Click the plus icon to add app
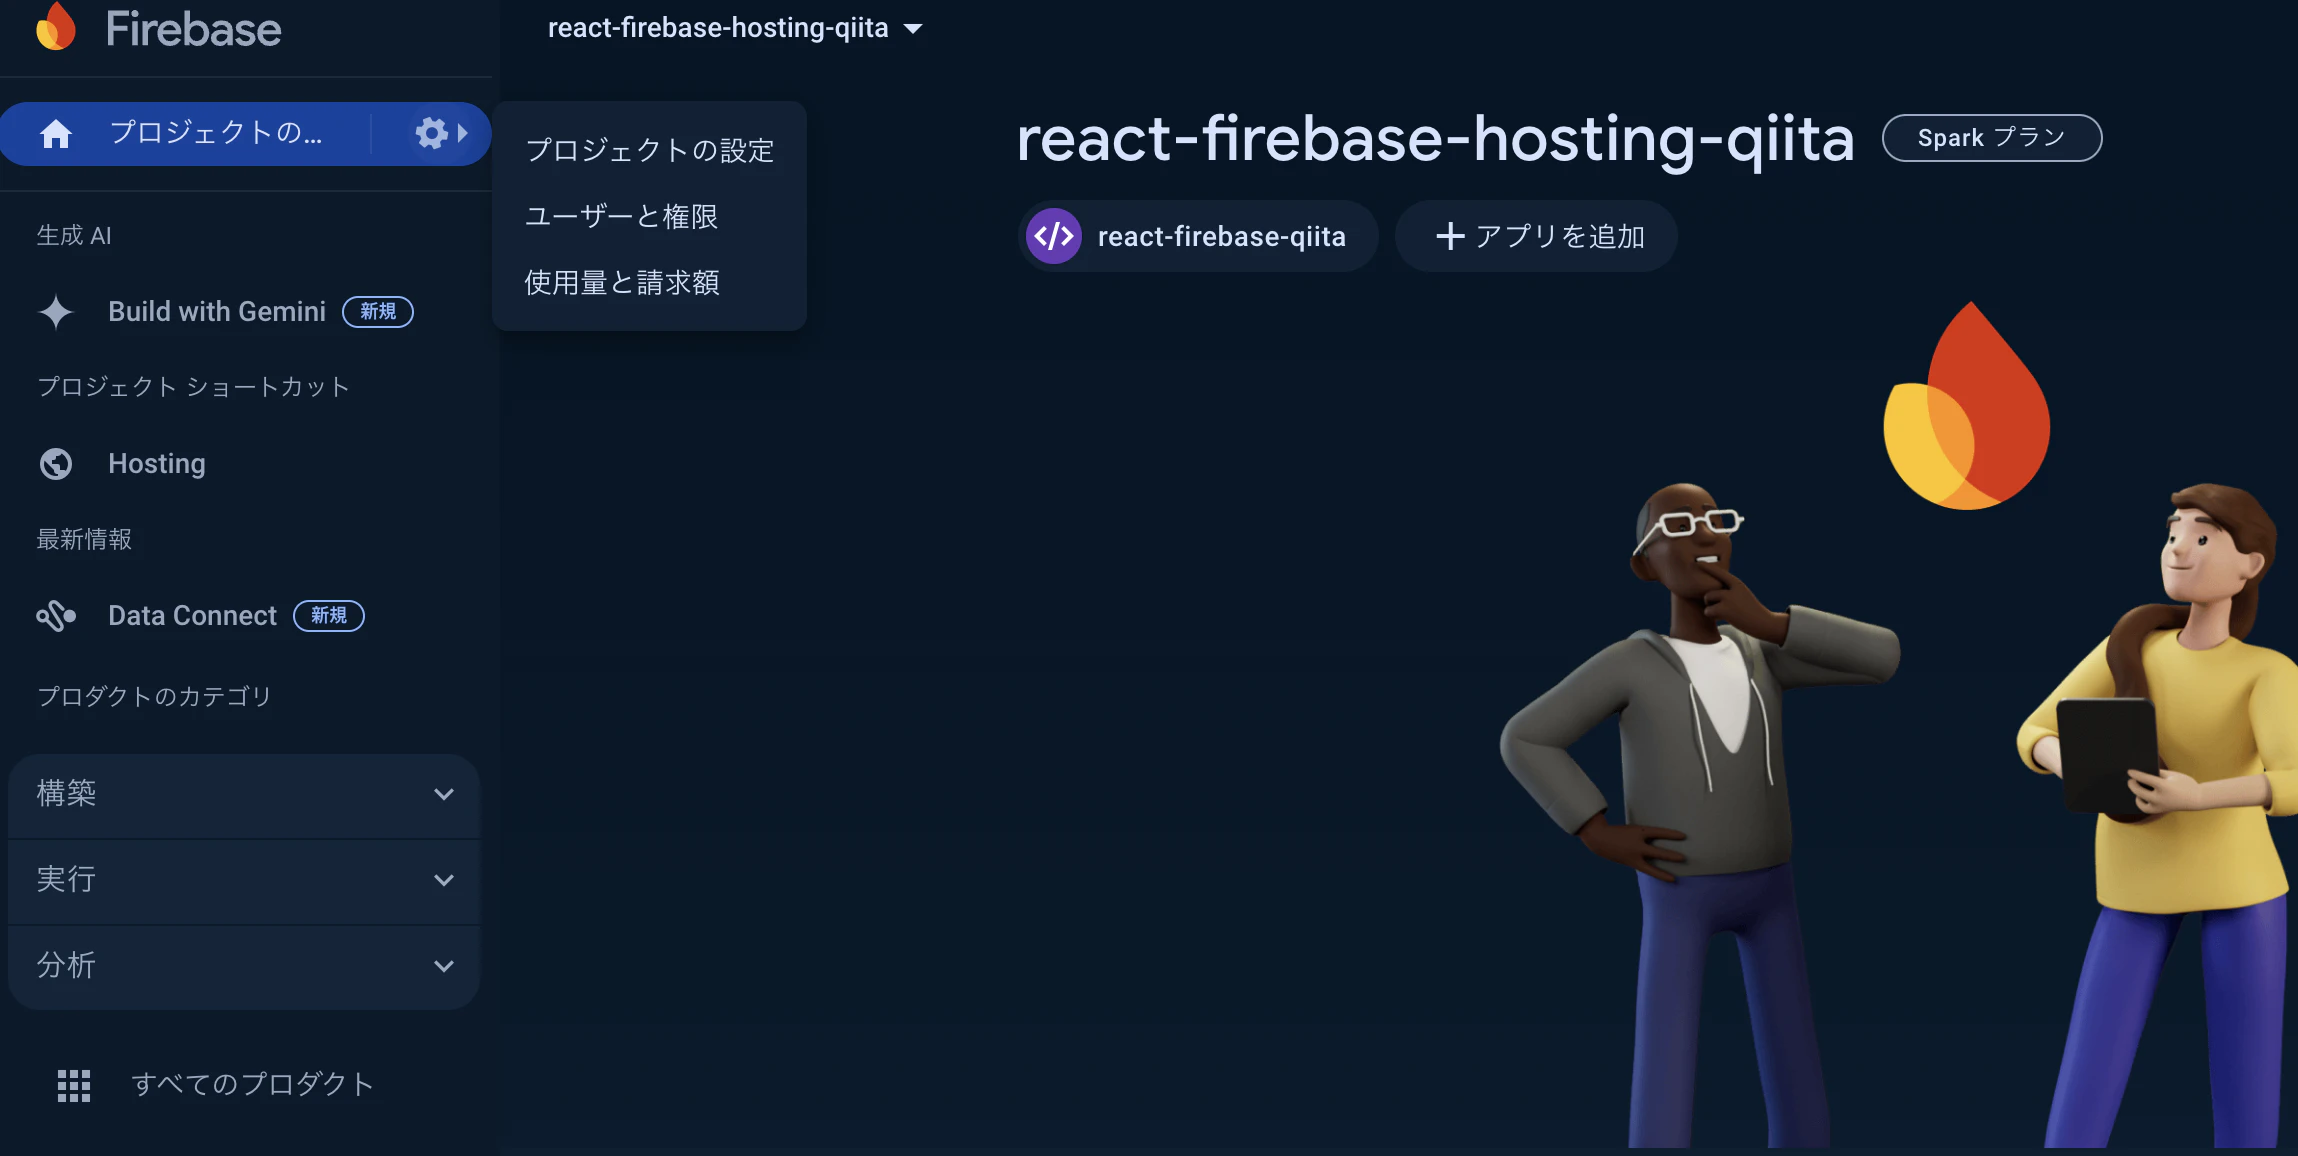Screen dimensions: 2298x1156 point(1450,236)
